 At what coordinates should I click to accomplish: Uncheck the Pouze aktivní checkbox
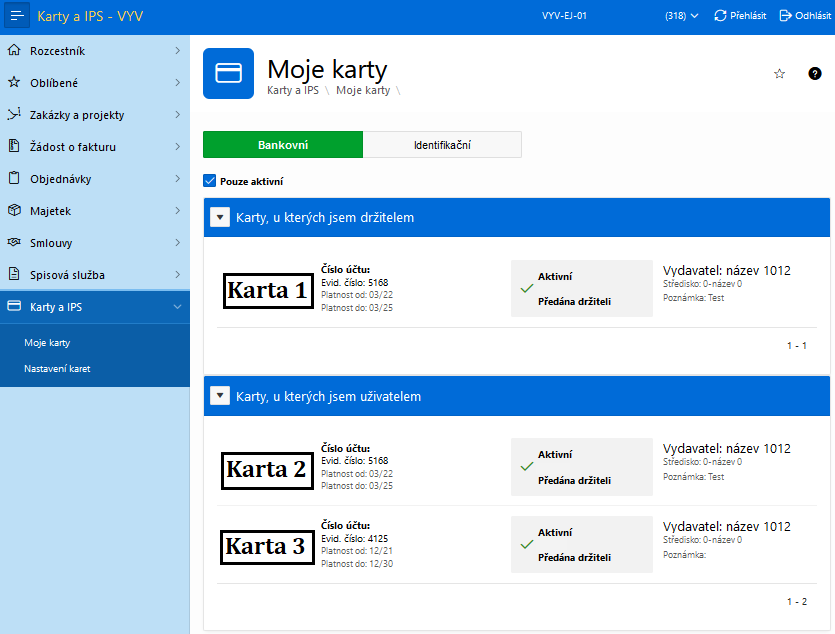pyautogui.click(x=210, y=181)
